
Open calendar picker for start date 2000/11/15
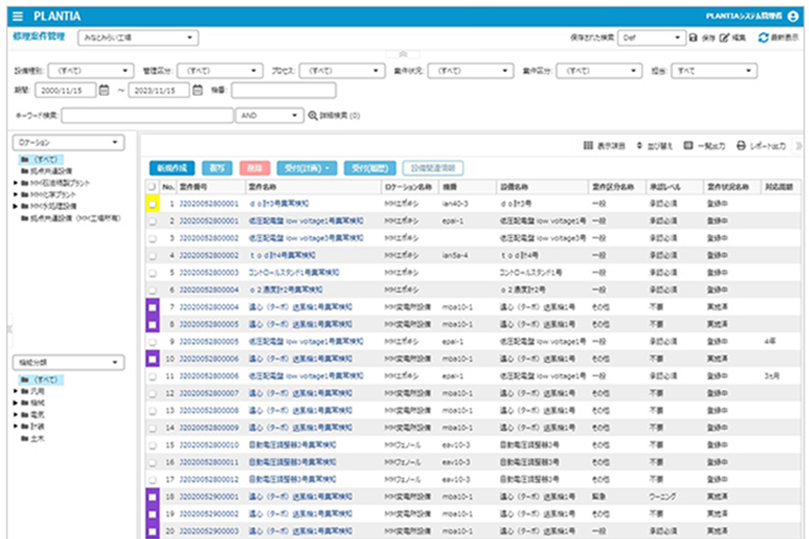coord(104,90)
